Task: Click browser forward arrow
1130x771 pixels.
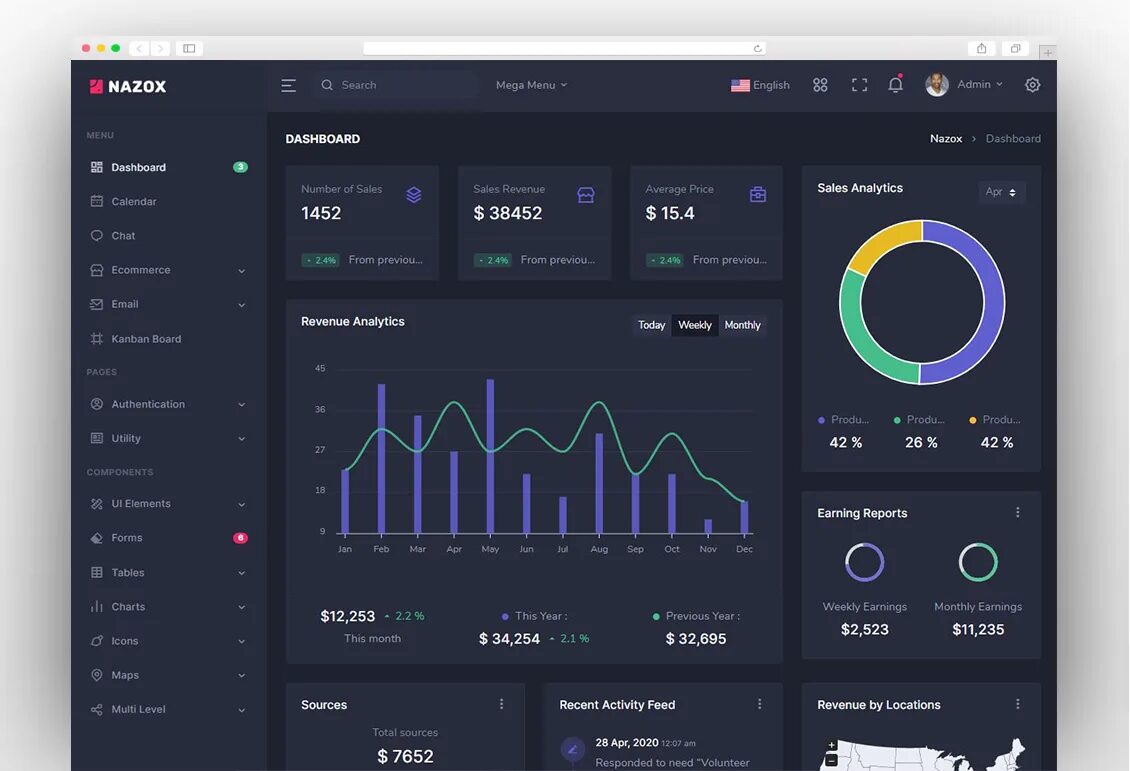Action: [x=161, y=48]
